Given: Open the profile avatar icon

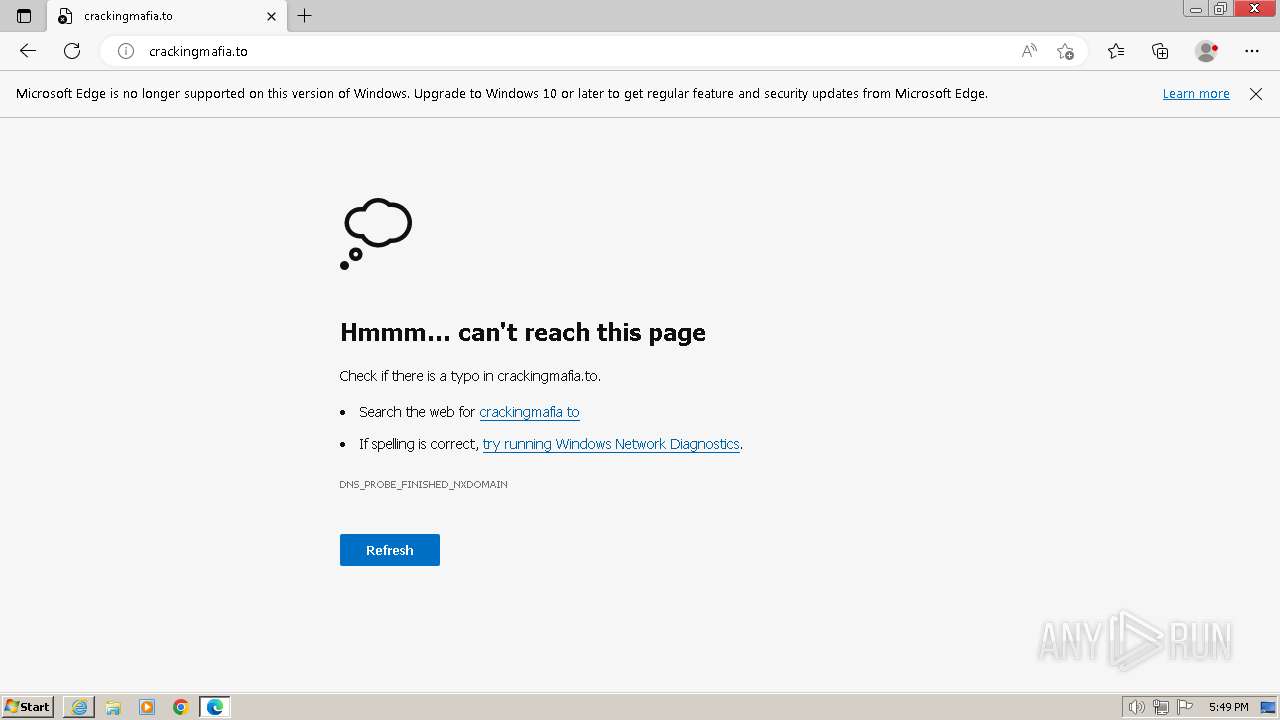Looking at the screenshot, I should [1207, 51].
